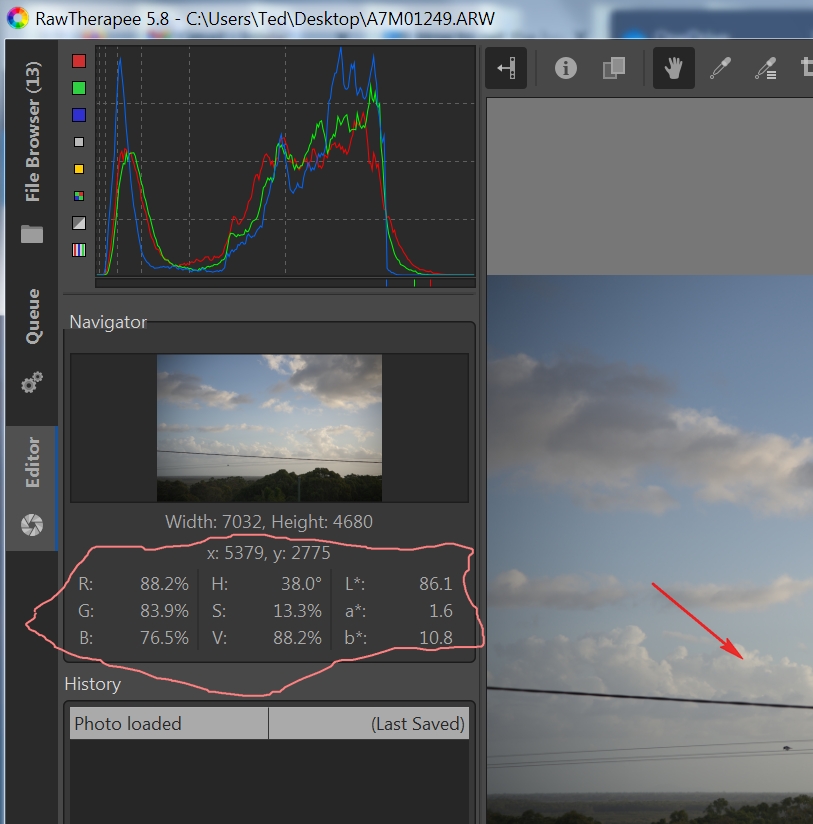The height and width of the screenshot is (824, 813).
Task: Collapse the left panel with arrow icon
Action: click(x=510, y=68)
